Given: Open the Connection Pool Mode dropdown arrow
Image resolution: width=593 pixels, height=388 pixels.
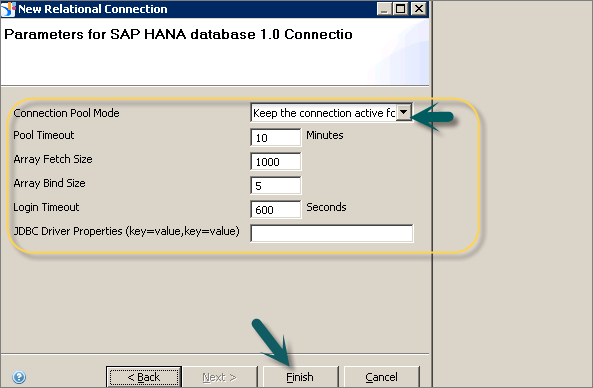Looking at the screenshot, I should (404, 112).
